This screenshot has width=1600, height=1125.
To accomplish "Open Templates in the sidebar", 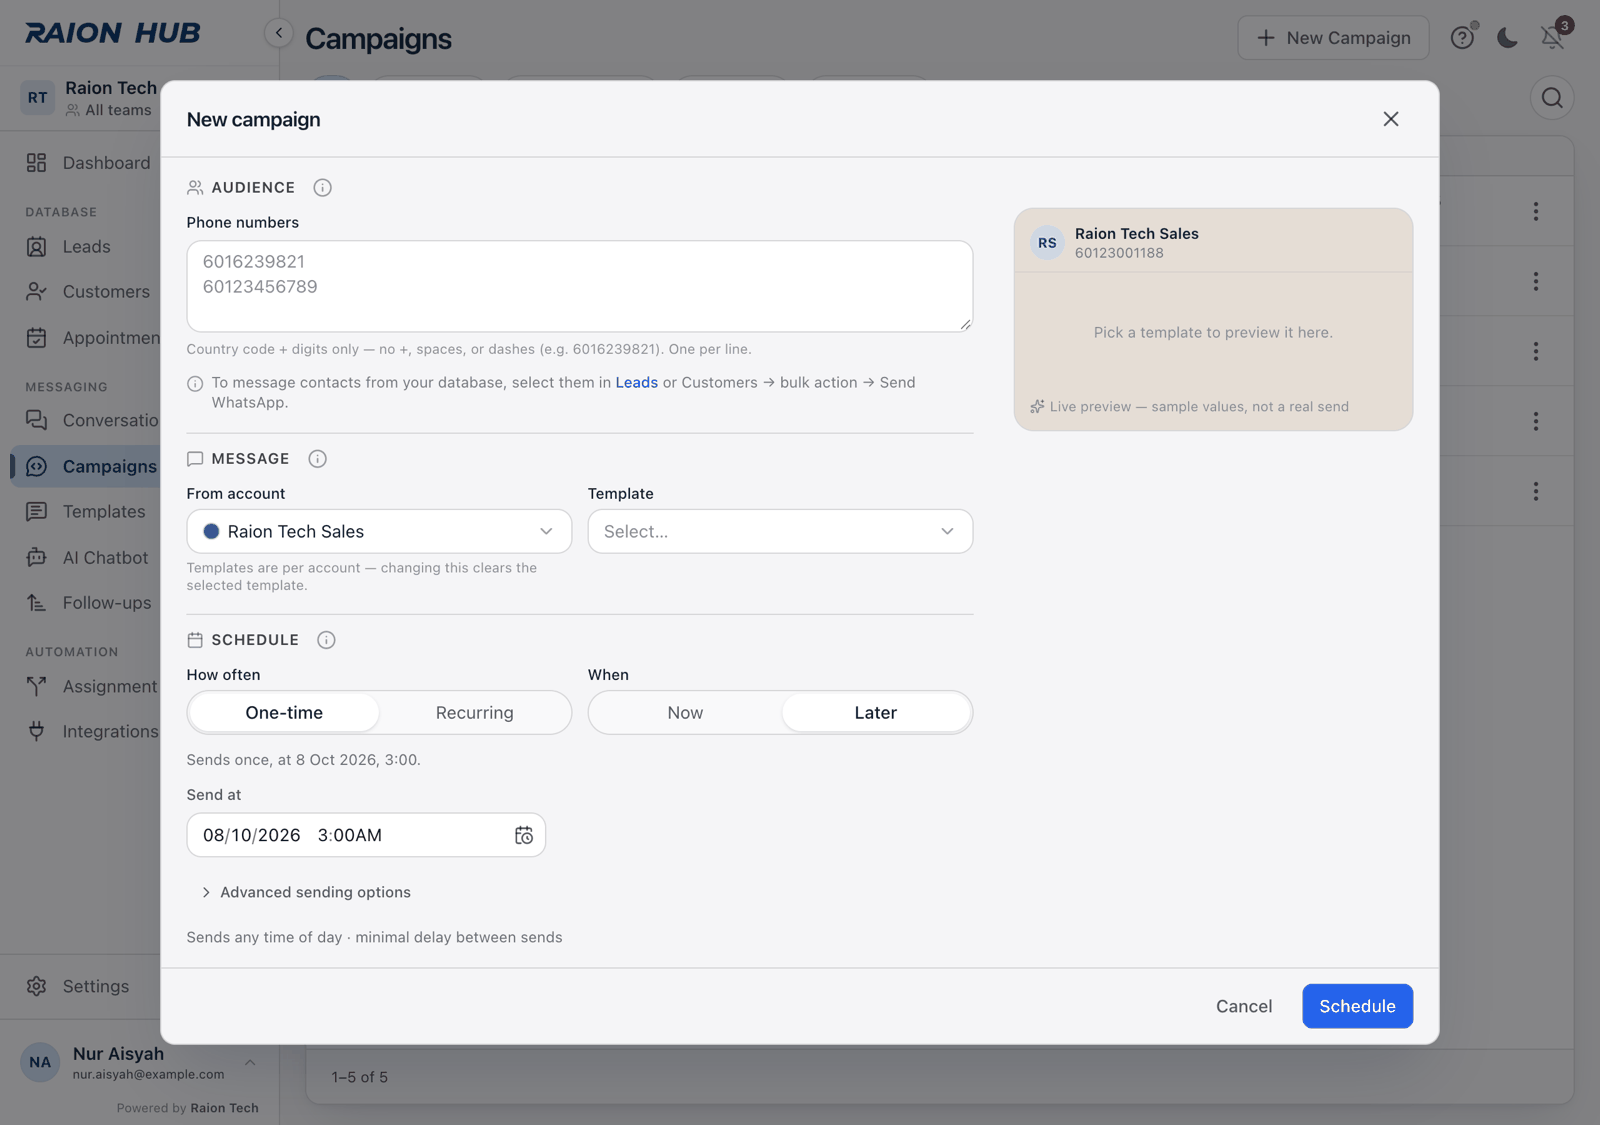I will pos(86,512).
